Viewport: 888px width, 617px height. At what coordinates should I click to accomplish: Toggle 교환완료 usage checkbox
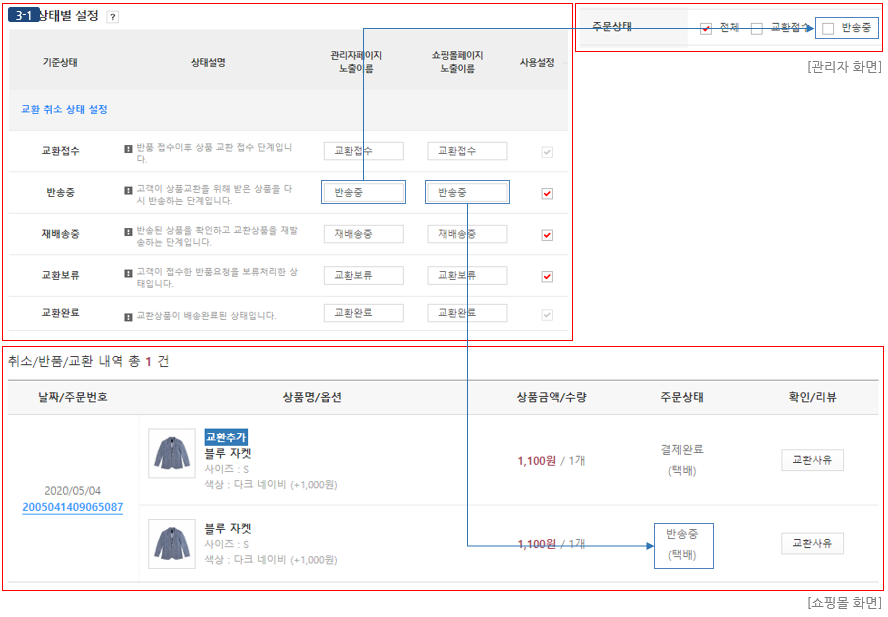pyautogui.click(x=547, y=314)
